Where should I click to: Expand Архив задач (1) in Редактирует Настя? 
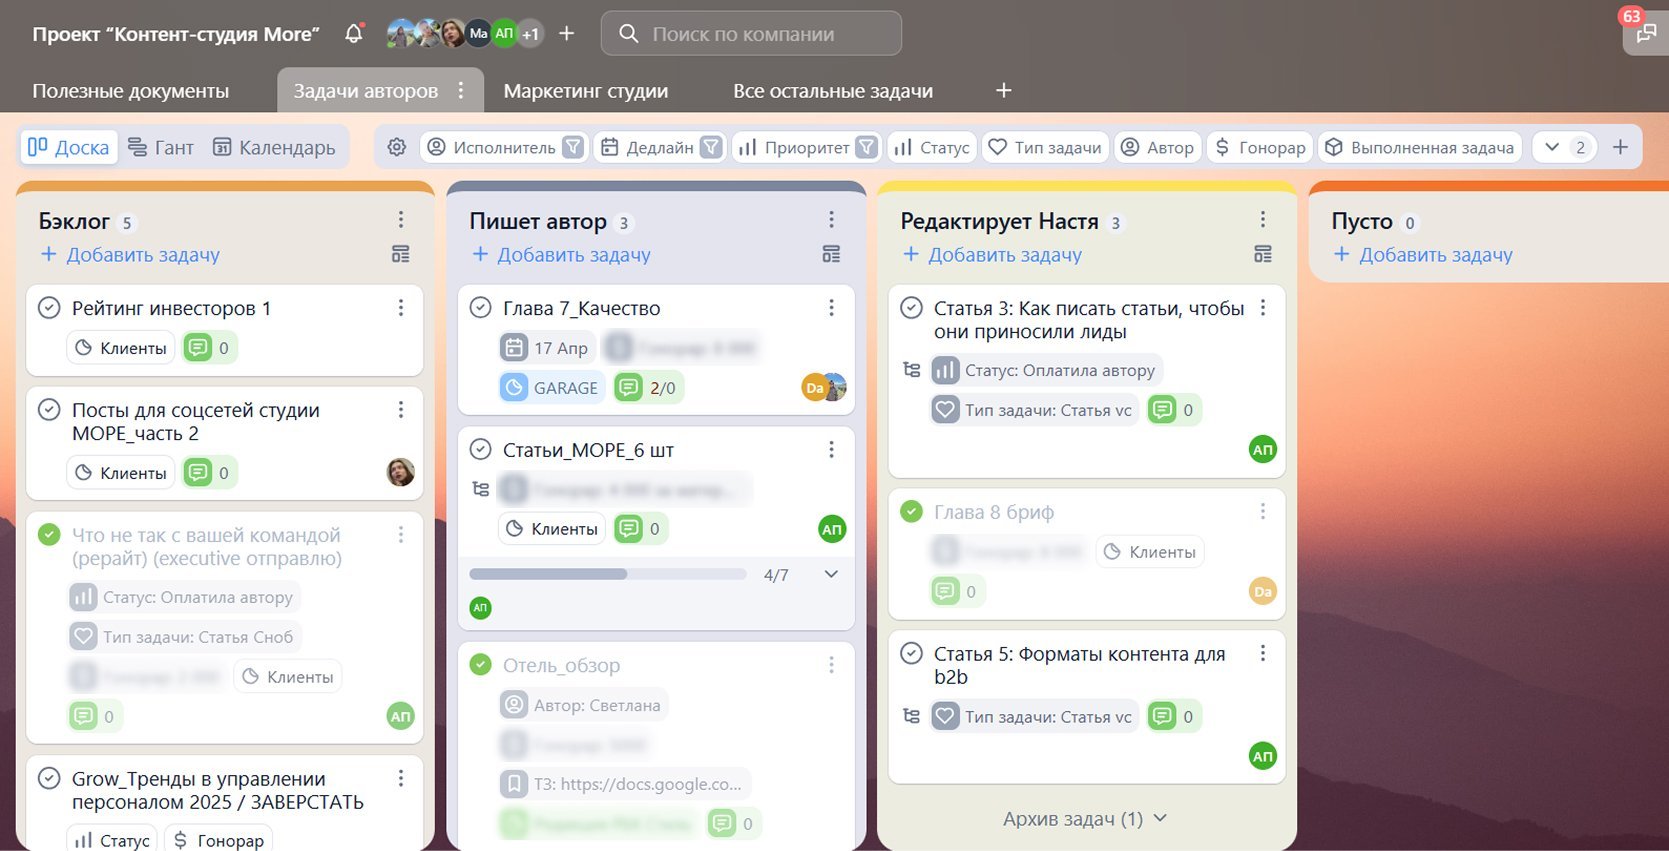point(1085,819)
